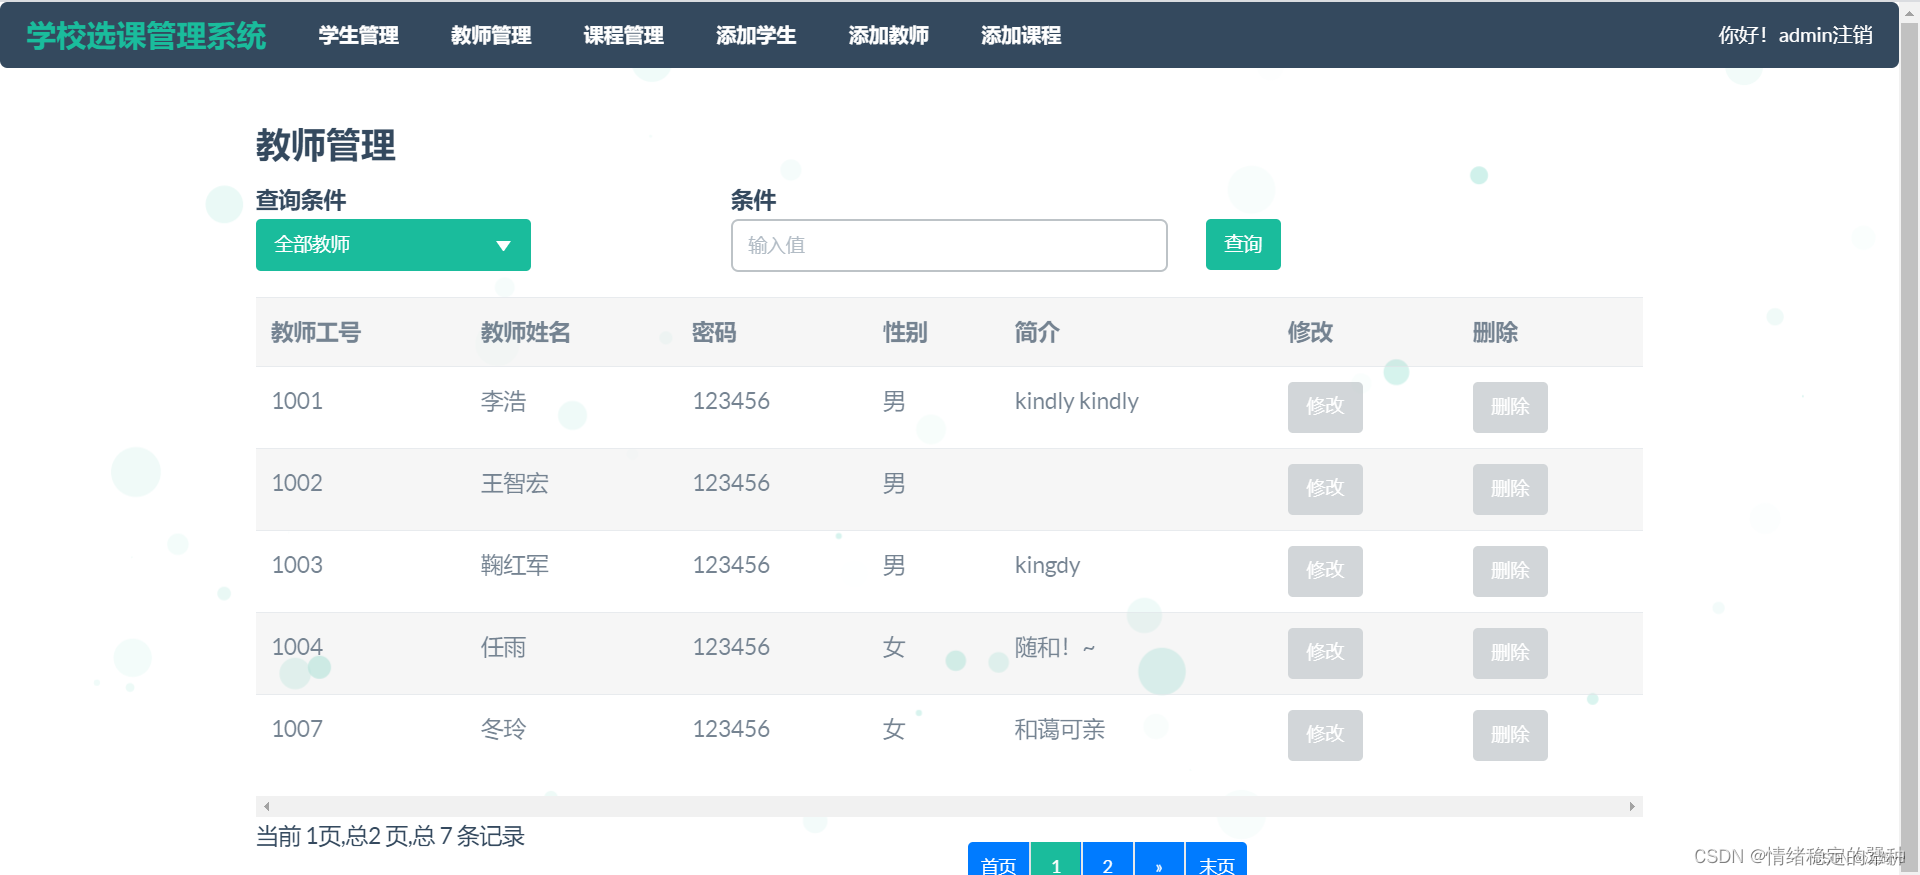Click the 学校选课管理系统 site title
Image resolution: width=1920 pixels, height=875 pixels.
click(x=146, y=35)
